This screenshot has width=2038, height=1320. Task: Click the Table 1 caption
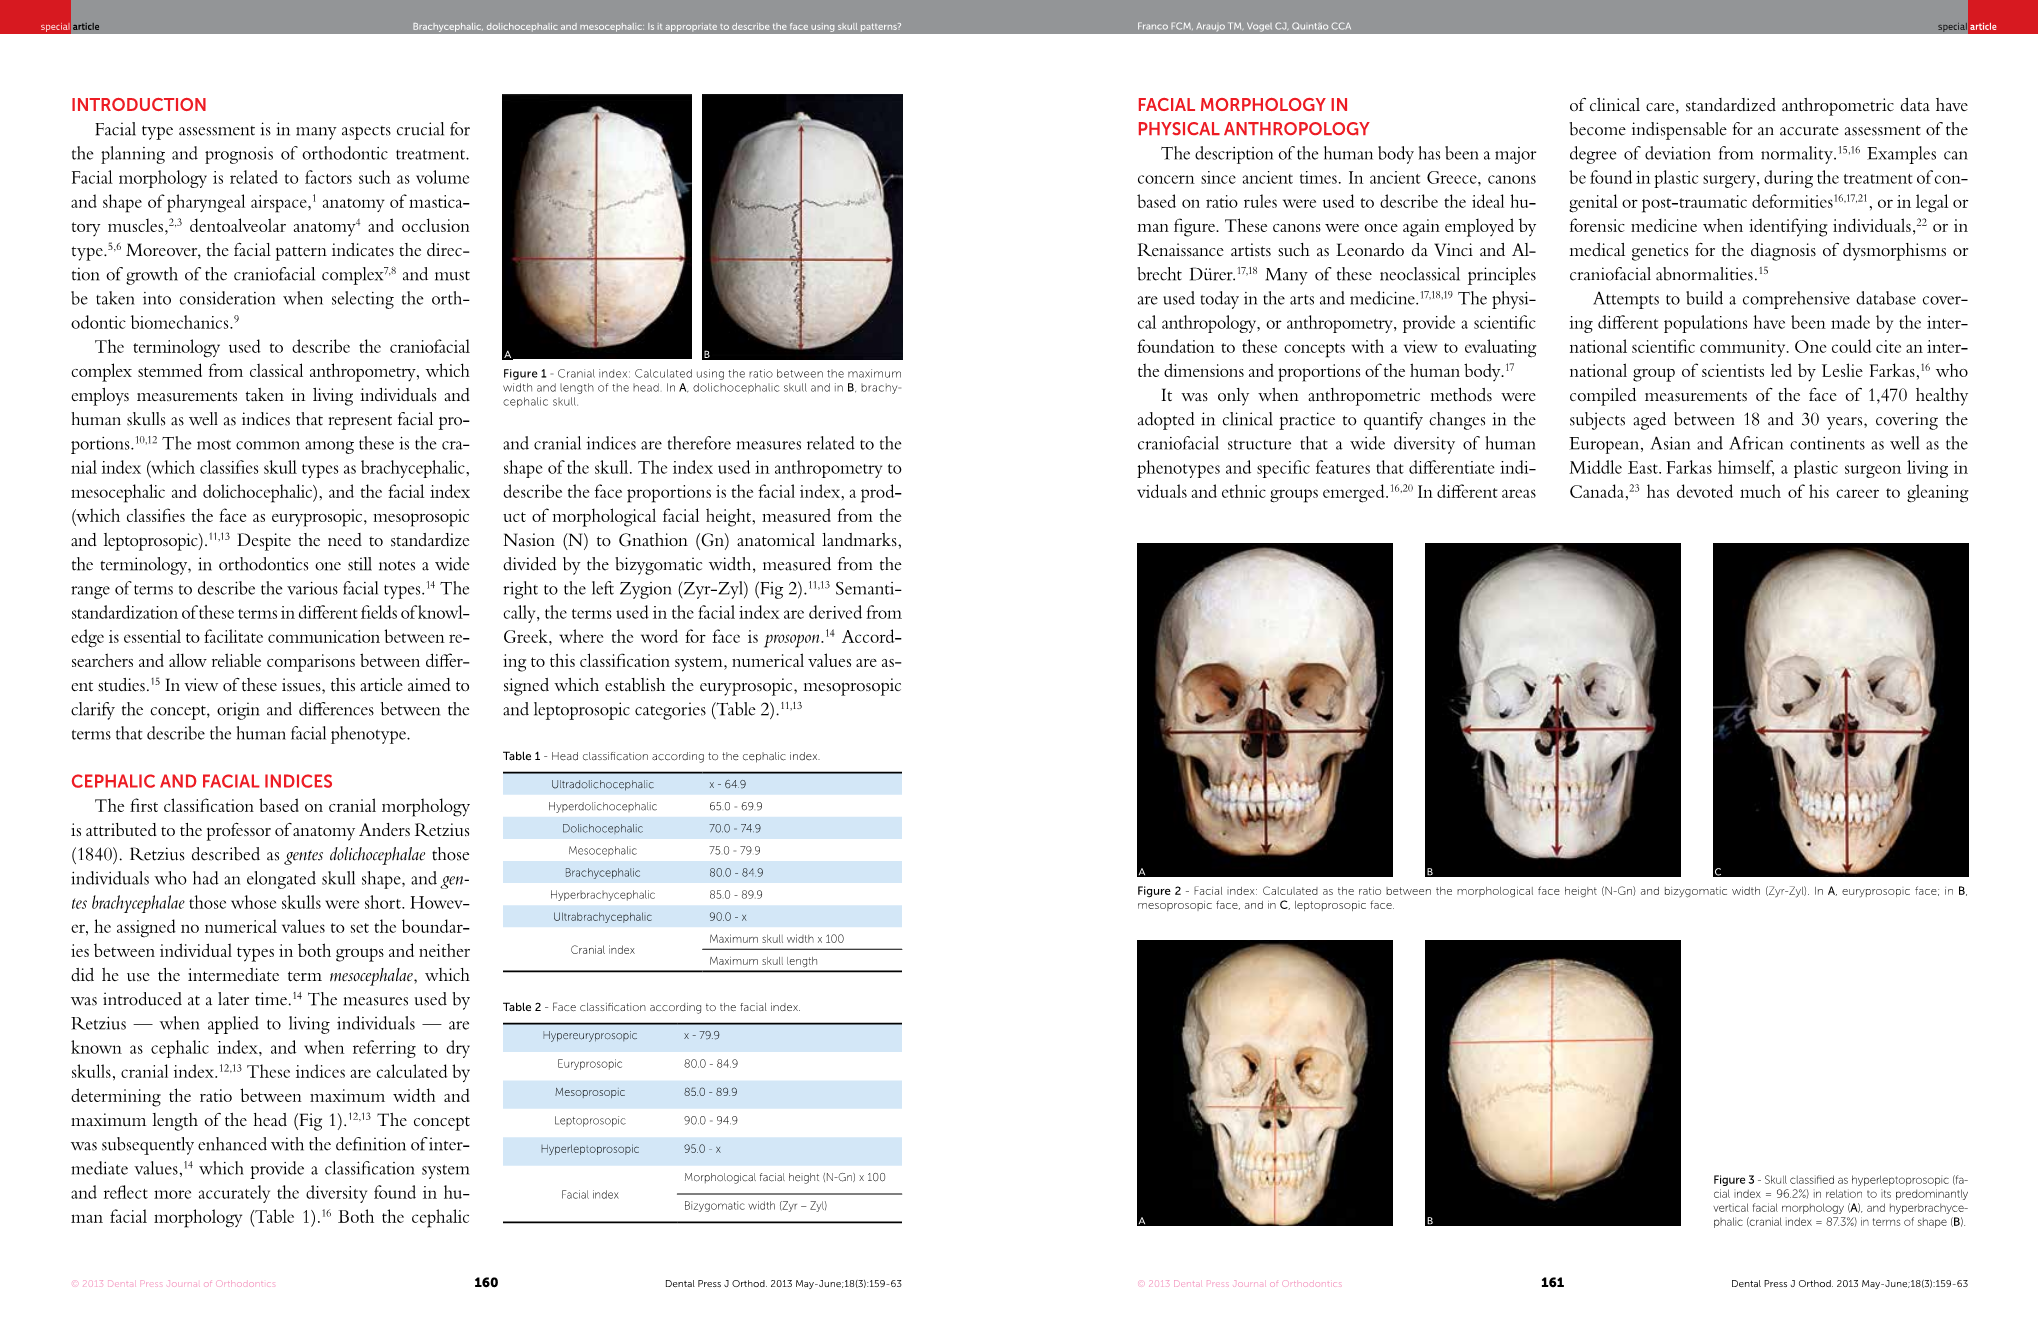click(x=661, y=757)
